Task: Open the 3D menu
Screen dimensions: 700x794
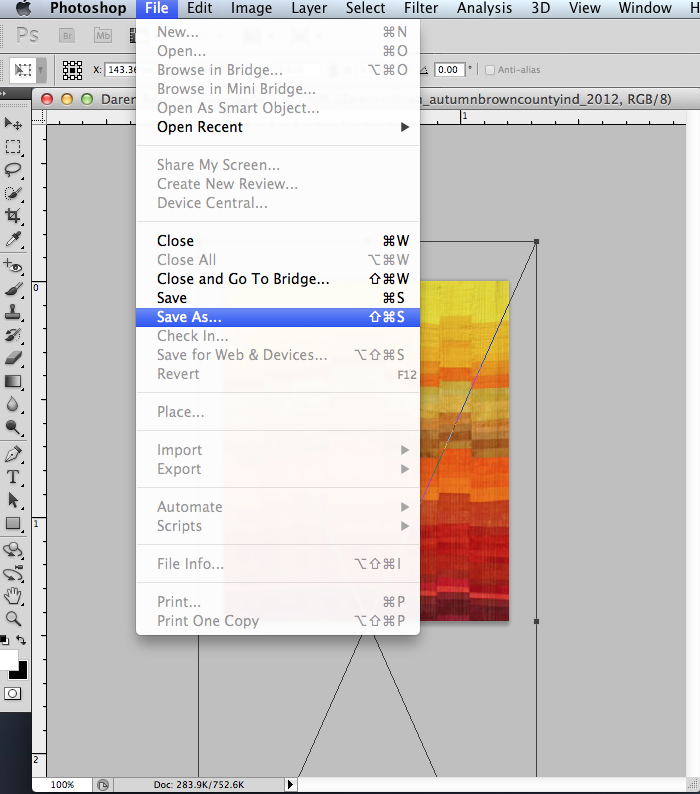Action: (x=540, y=8)
